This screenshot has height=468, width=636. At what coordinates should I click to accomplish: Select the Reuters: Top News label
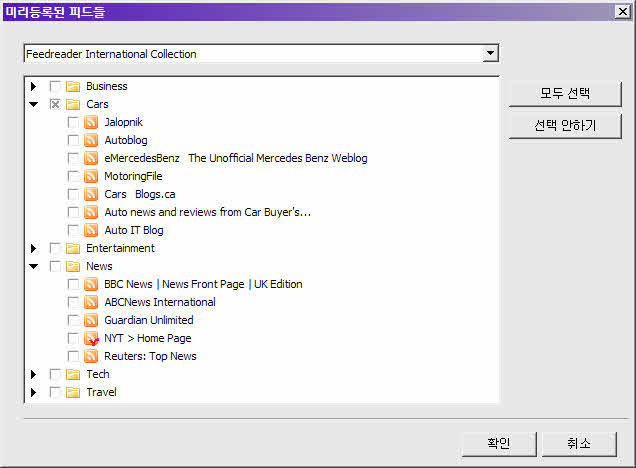150,356
